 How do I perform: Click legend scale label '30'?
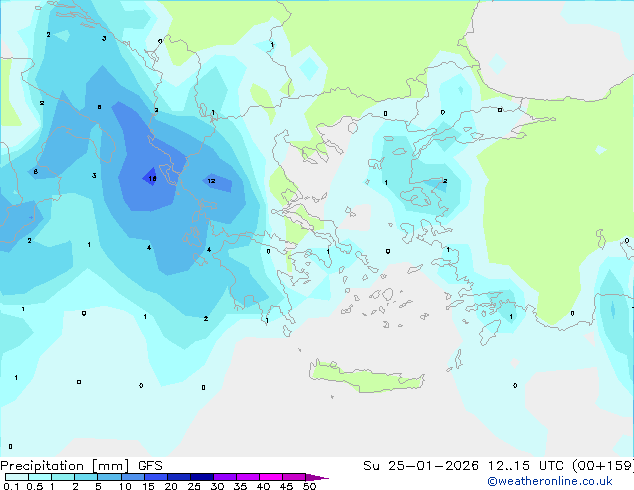pos(217,486)
